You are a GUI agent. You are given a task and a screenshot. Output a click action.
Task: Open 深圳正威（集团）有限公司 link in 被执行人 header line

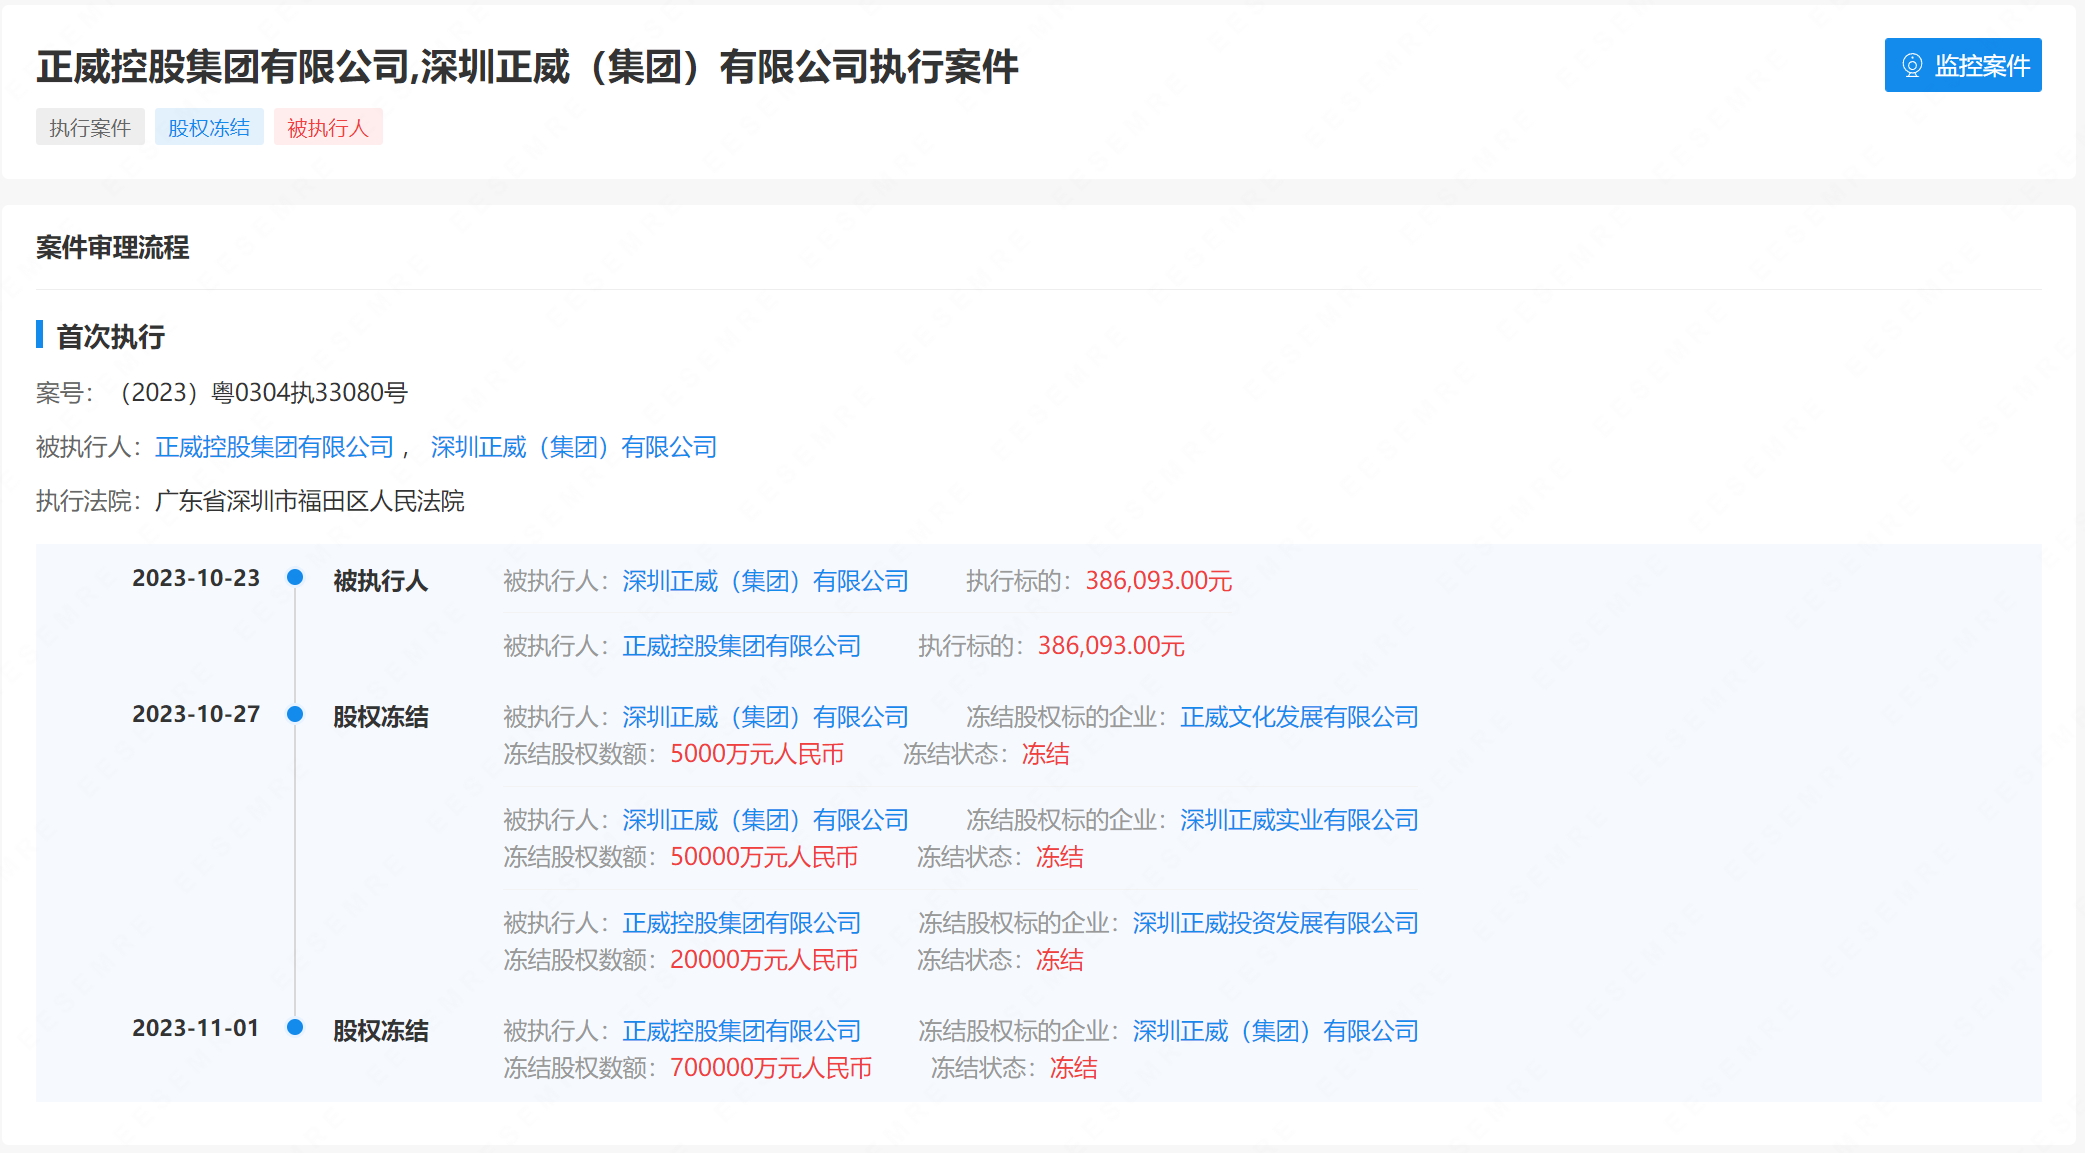[x=574, y=447]
